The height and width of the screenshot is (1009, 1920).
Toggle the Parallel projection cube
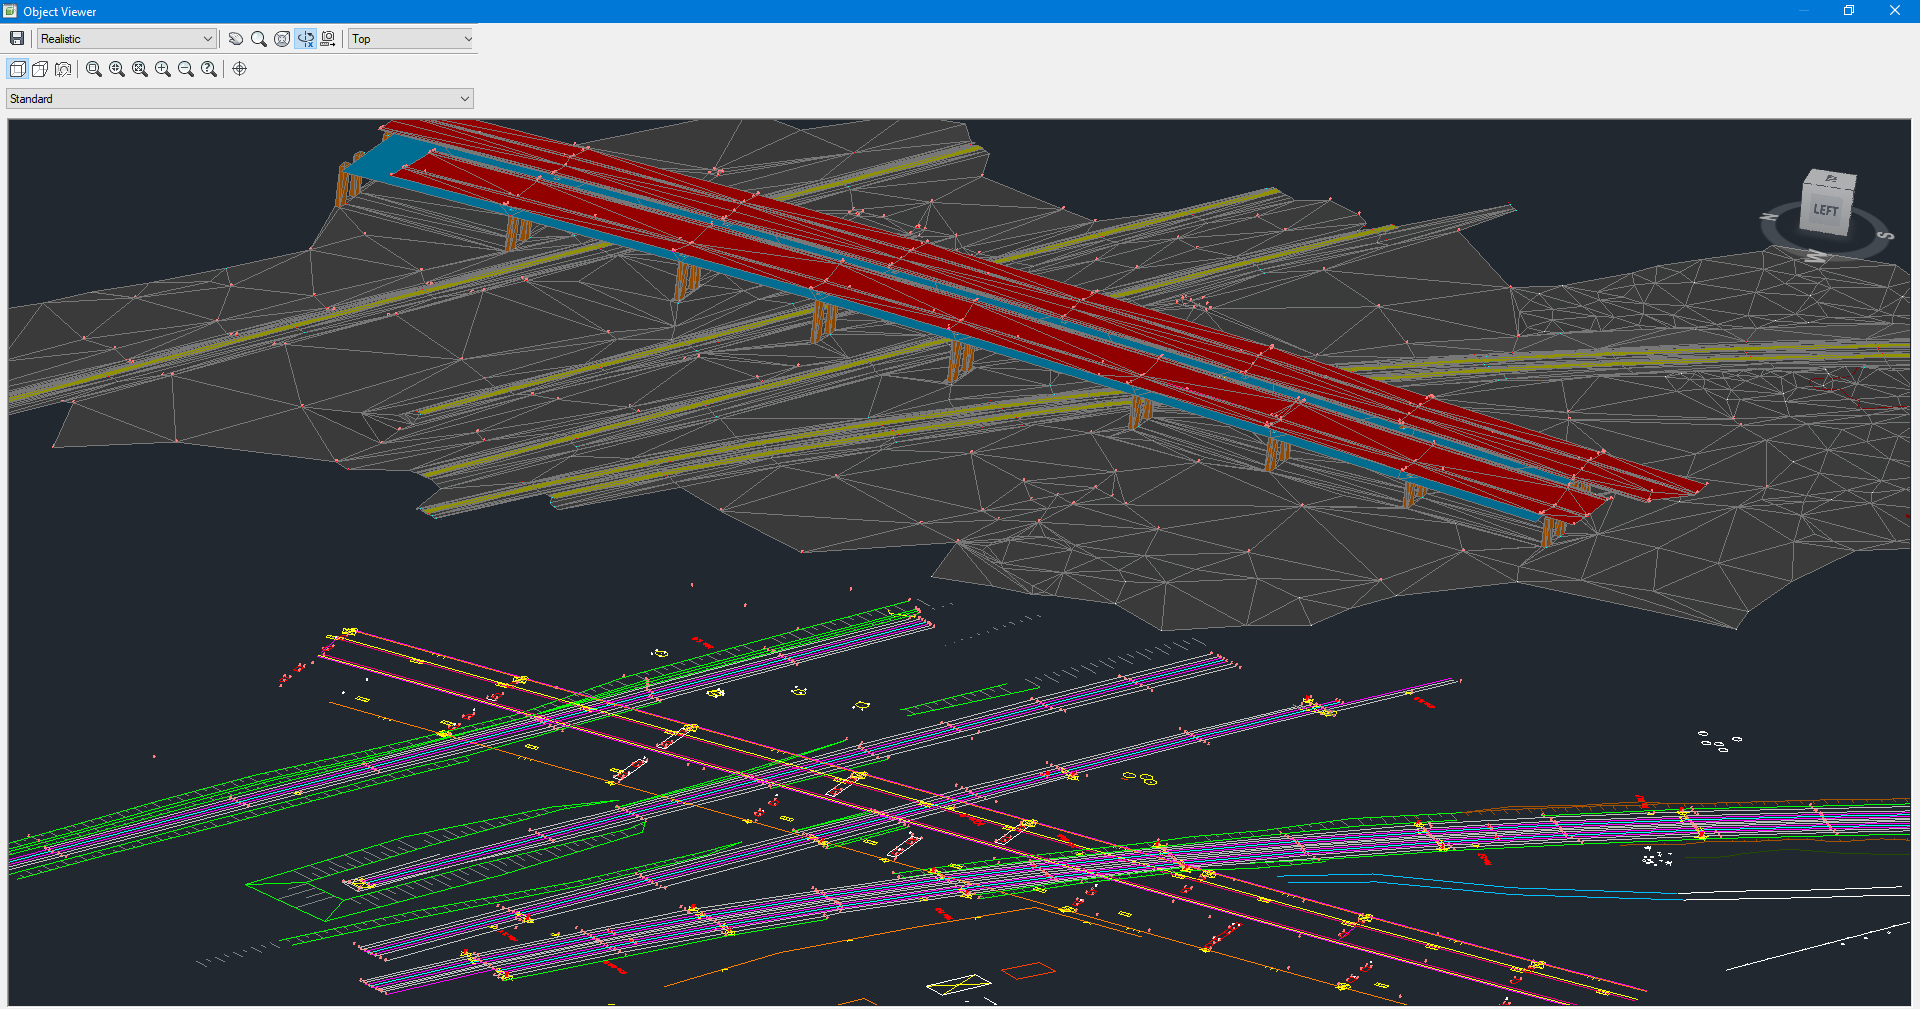click(x=17, y=69)
